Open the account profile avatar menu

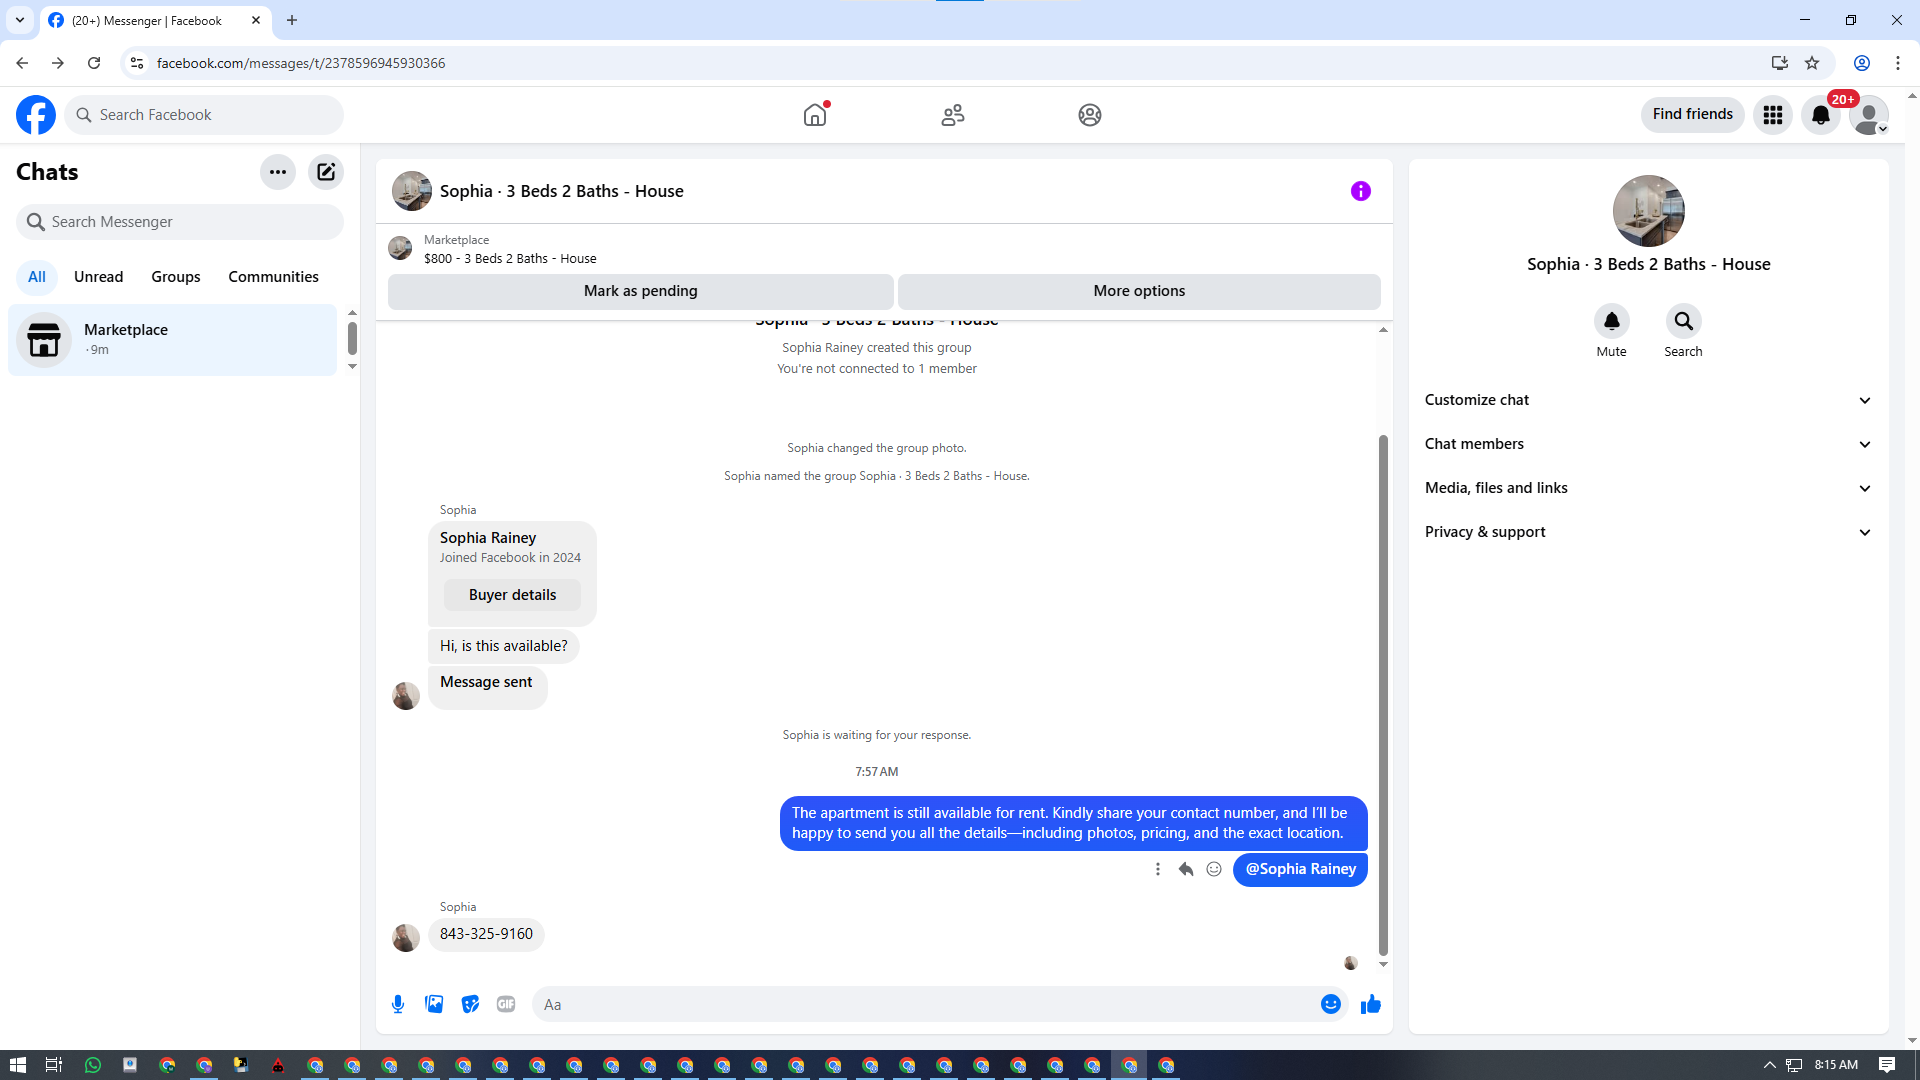[x=1869, y=115]
